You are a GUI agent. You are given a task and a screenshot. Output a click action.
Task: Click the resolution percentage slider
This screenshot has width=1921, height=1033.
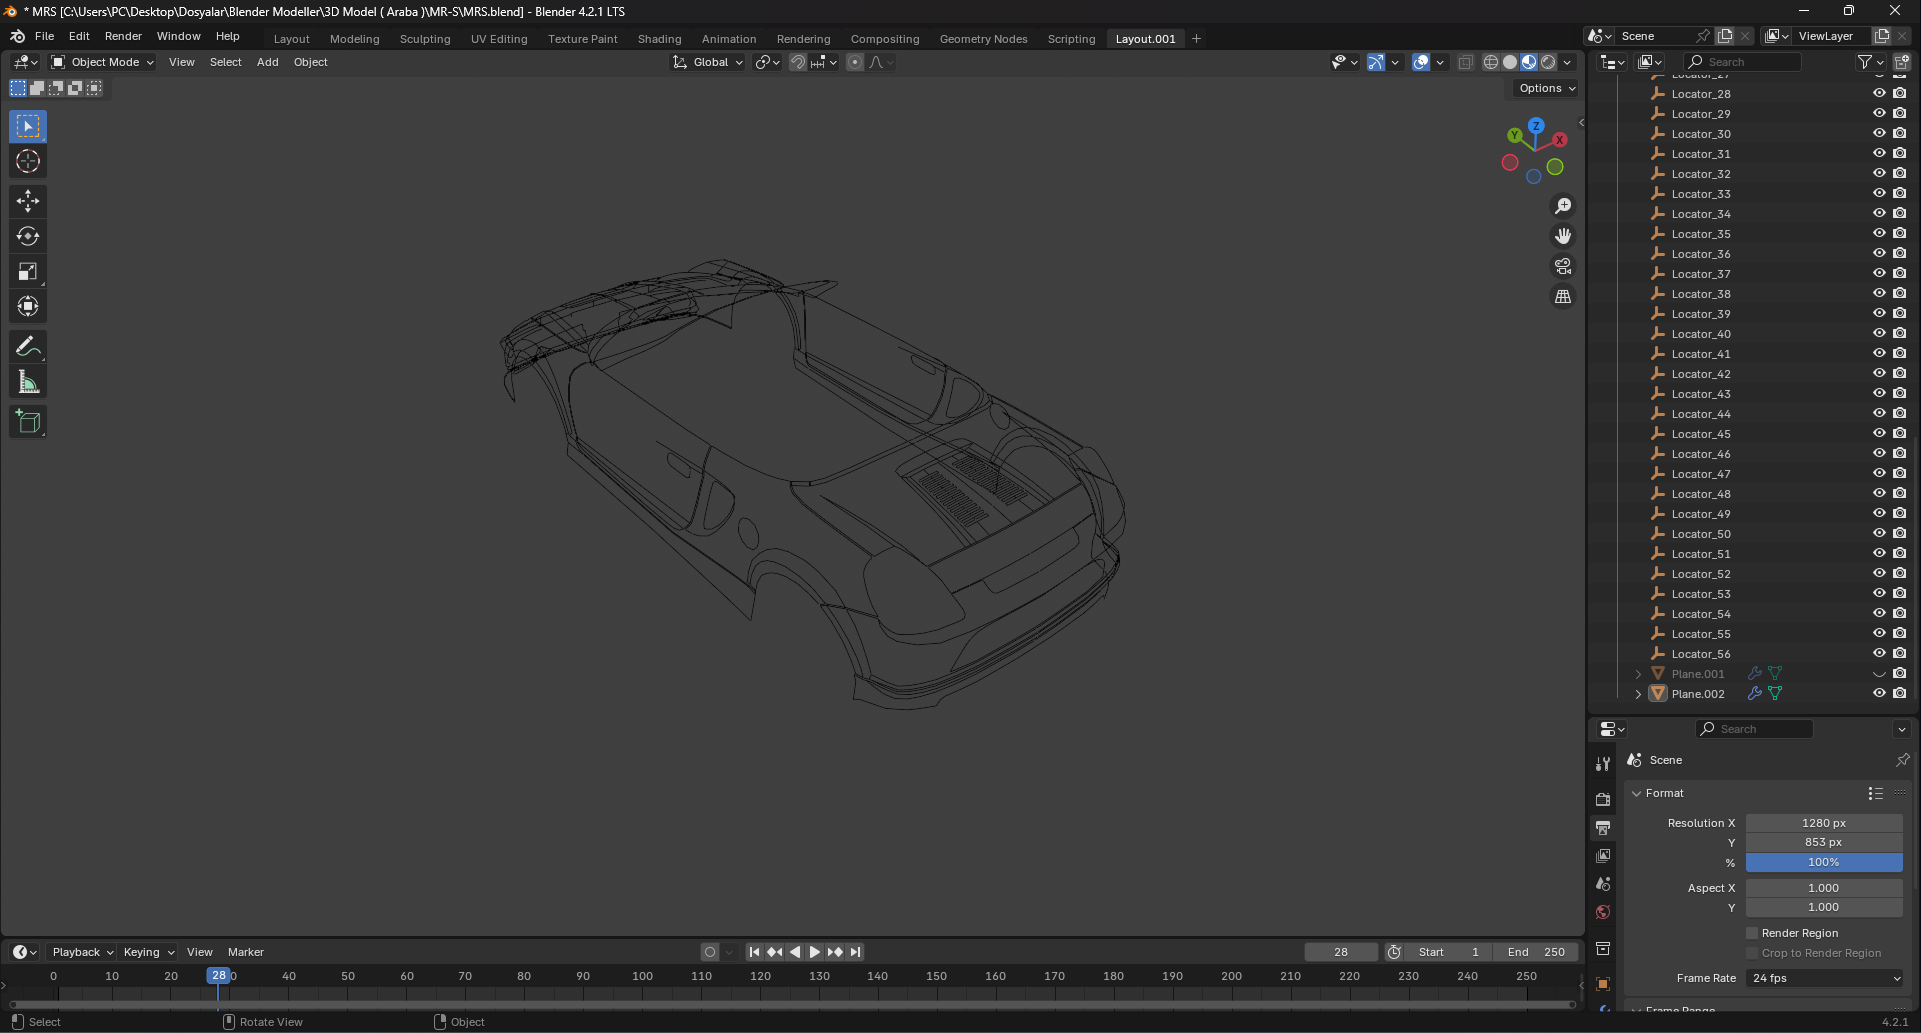tap(1823, 862)
